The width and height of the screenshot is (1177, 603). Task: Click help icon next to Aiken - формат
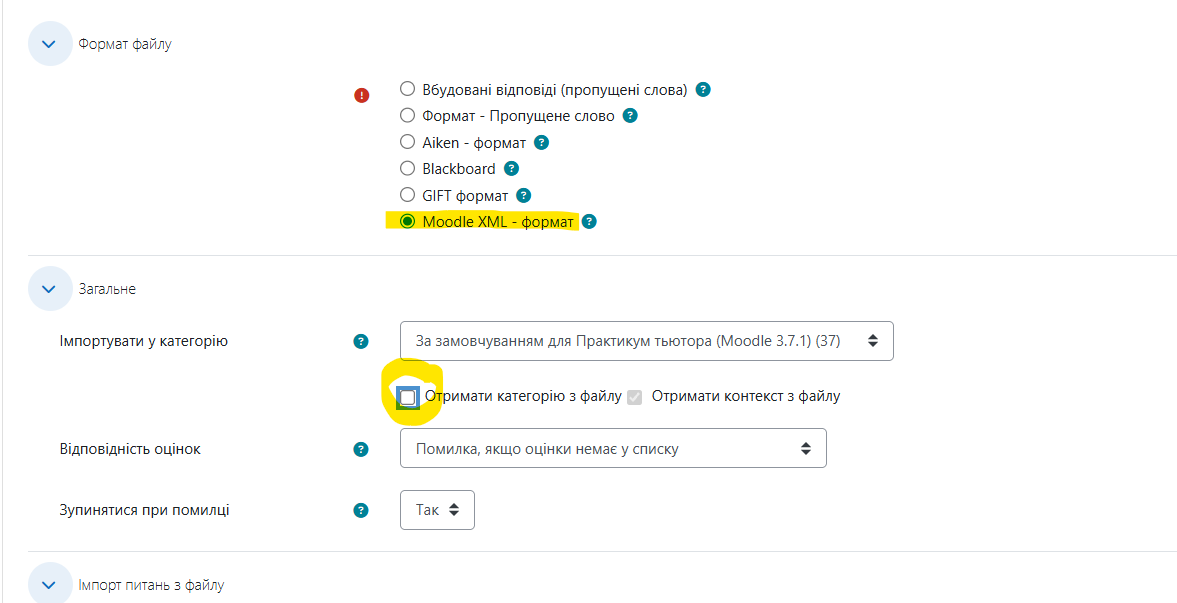(x=541, y=142)
